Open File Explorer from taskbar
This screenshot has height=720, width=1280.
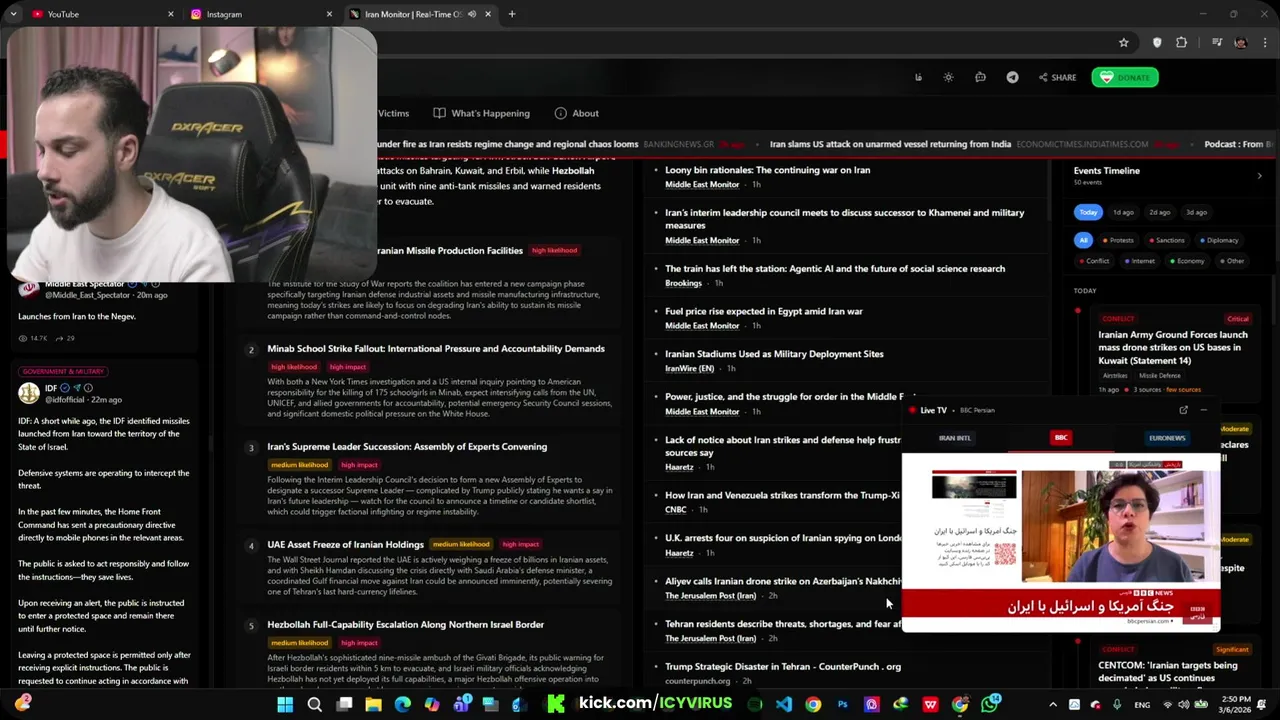(373, 704)
